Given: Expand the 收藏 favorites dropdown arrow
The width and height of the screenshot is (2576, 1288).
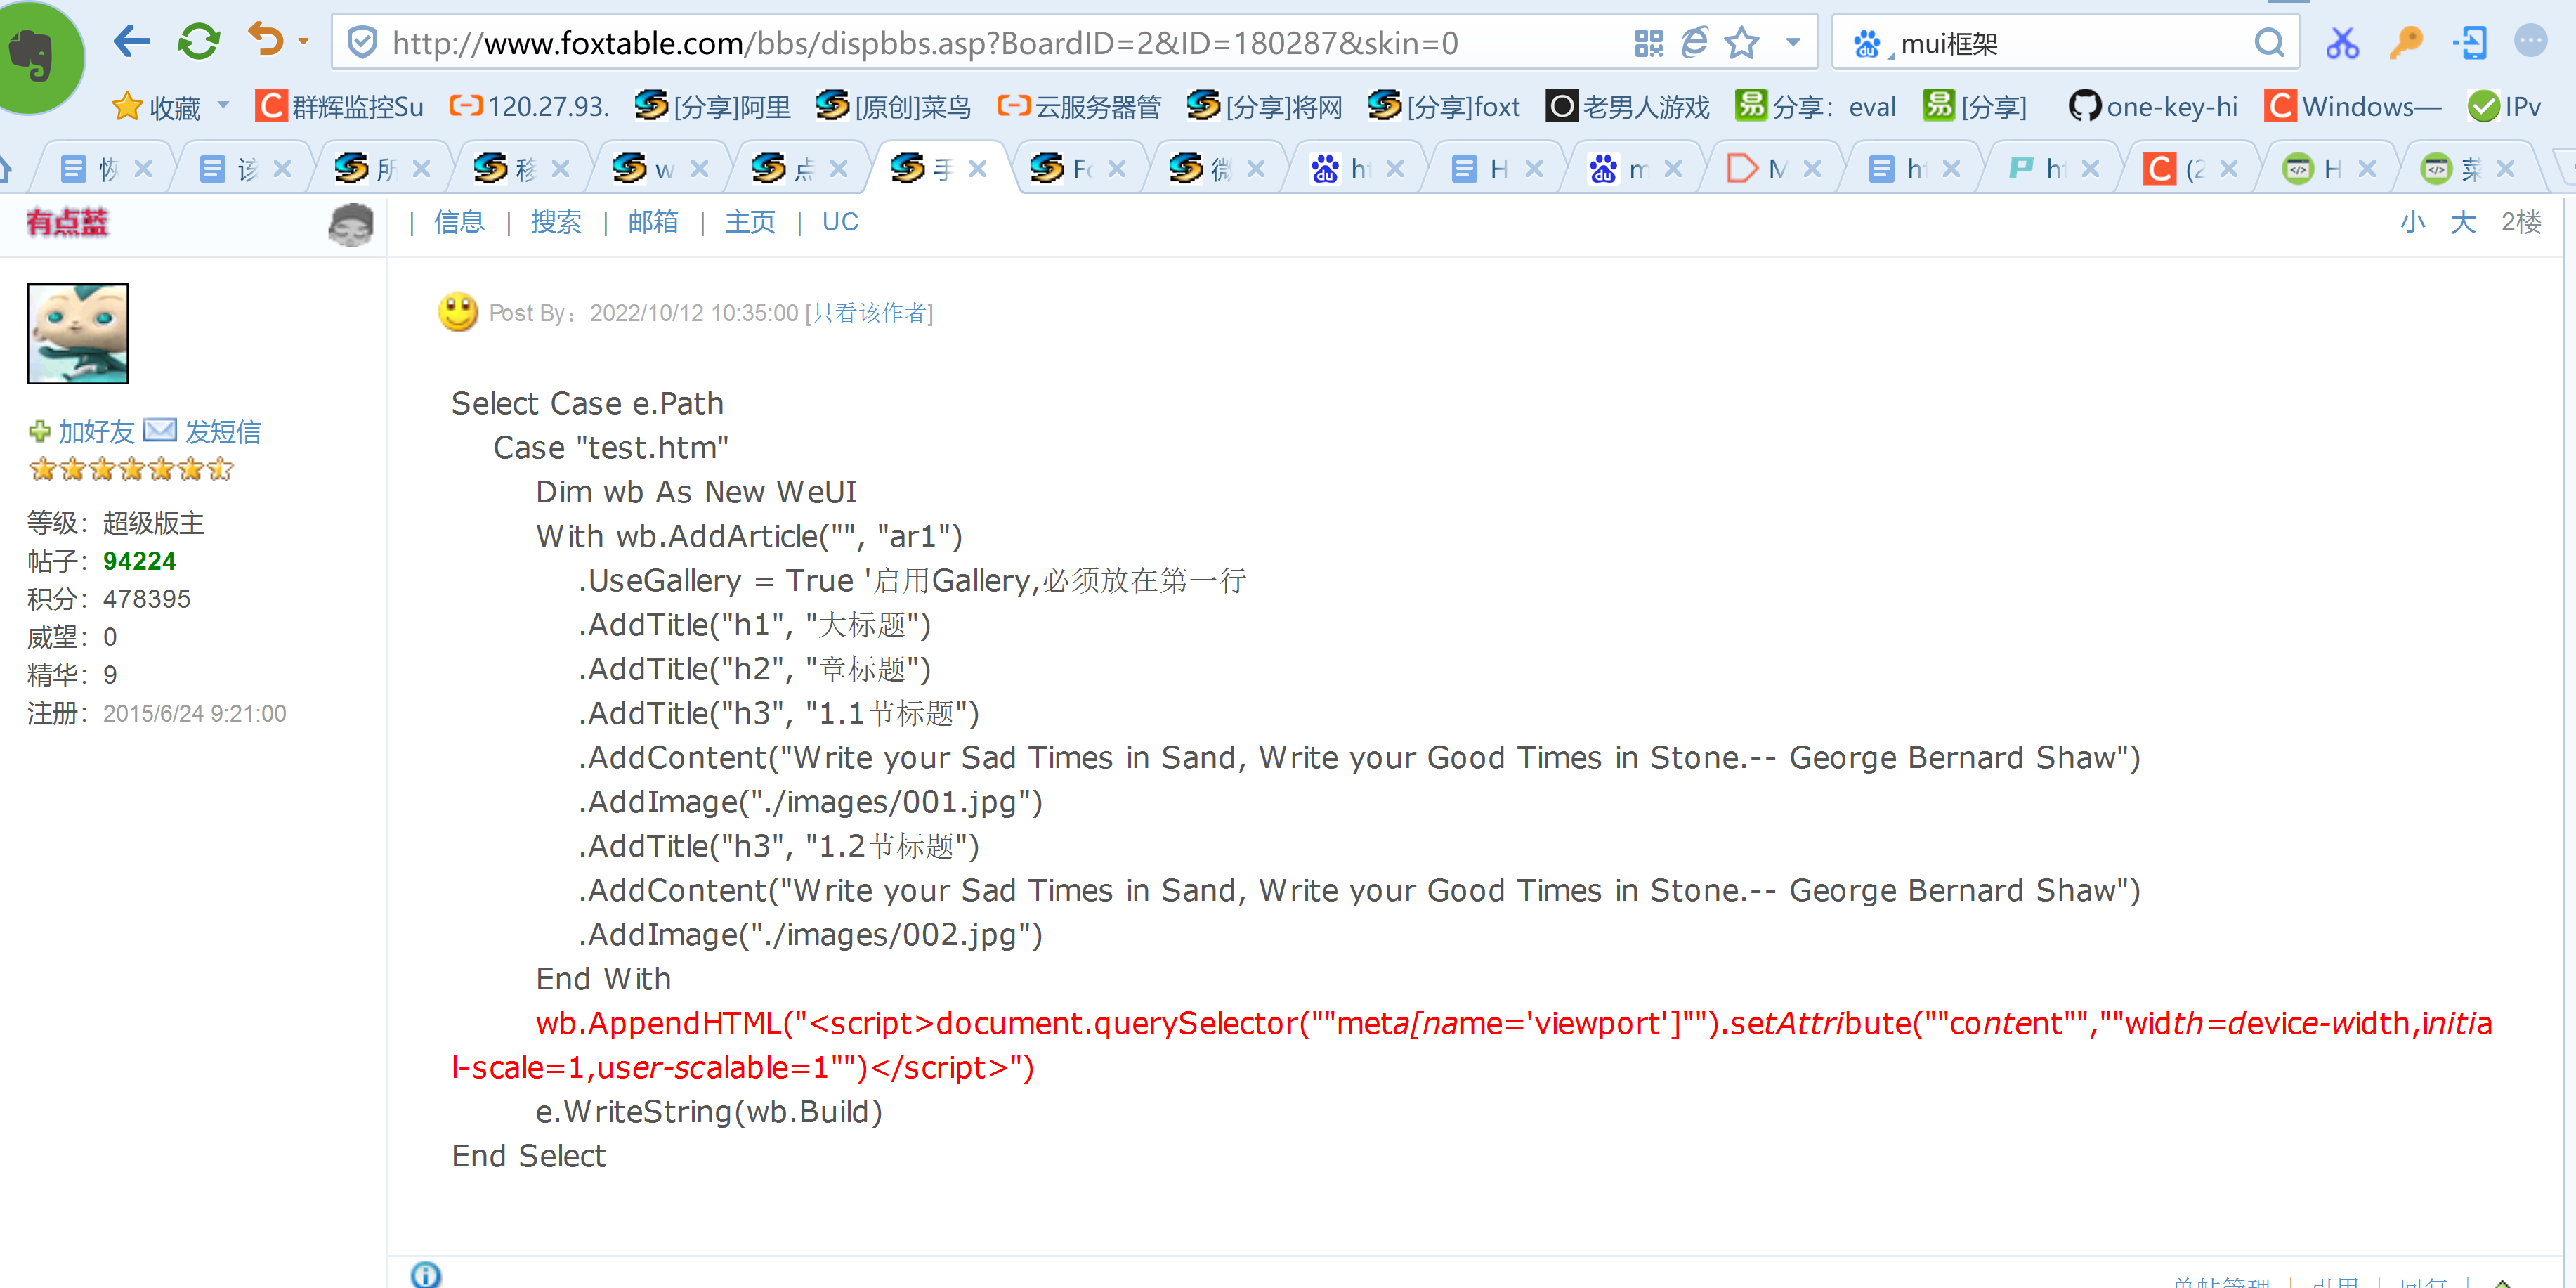Looking at the screenshot, I should (x=223, y=104).
